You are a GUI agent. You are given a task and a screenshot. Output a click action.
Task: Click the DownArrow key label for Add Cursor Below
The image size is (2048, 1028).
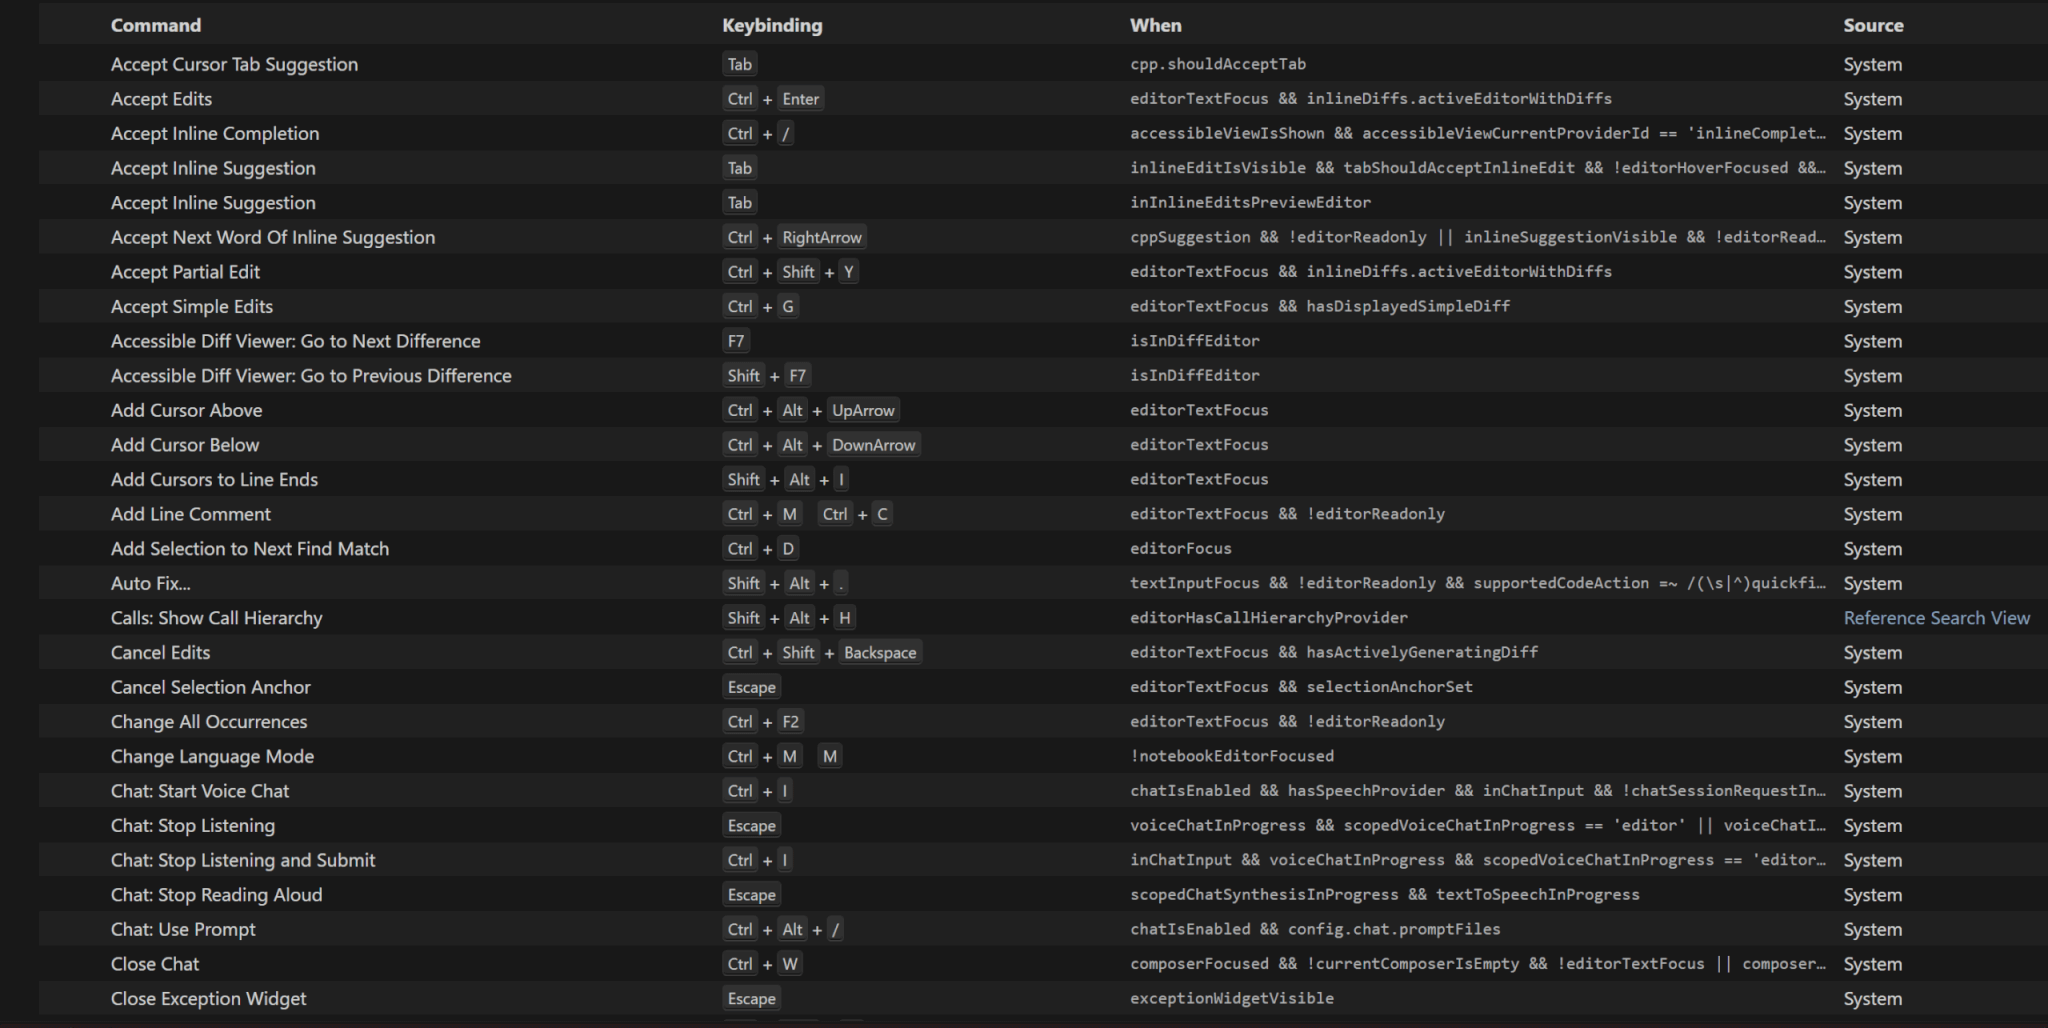(x=873, y=445)
